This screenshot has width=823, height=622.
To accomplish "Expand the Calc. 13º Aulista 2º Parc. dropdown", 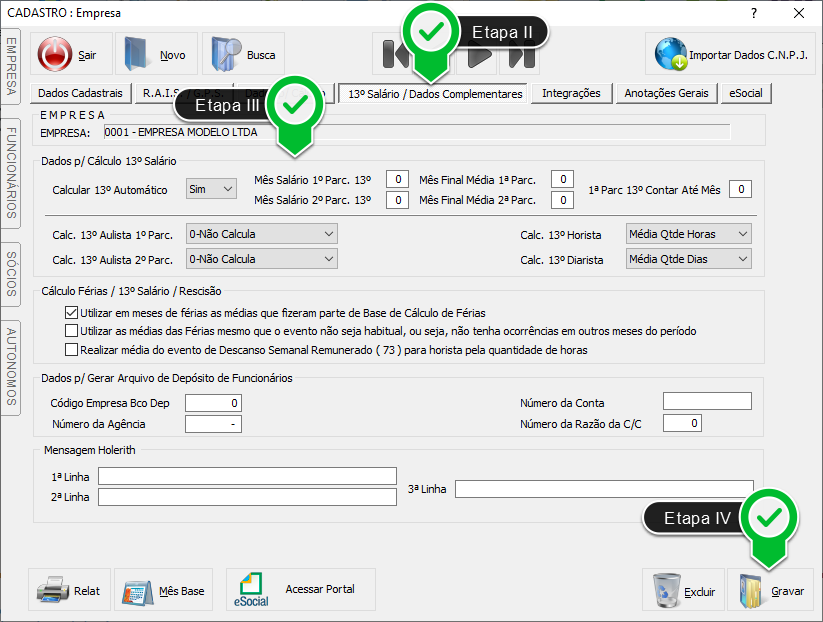I will (x=262, y=259).
